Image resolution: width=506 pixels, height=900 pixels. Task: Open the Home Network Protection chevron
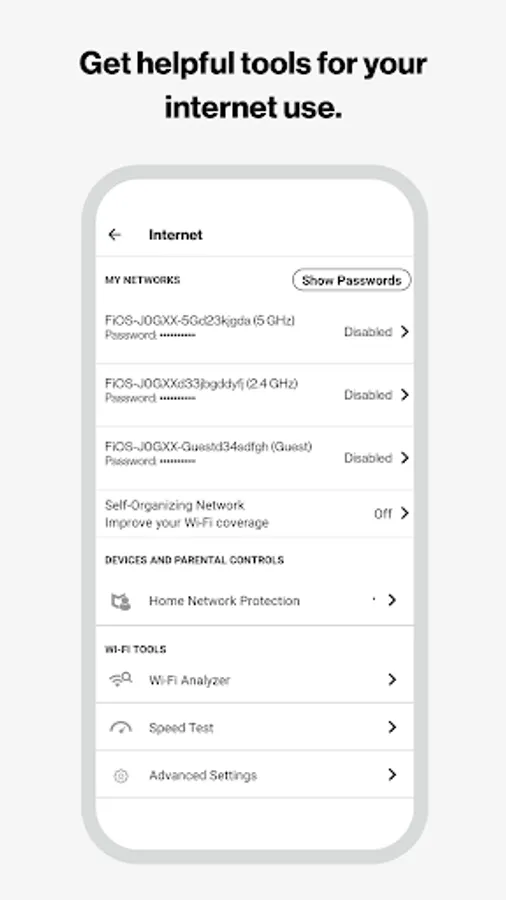click(x=392, y=600)
